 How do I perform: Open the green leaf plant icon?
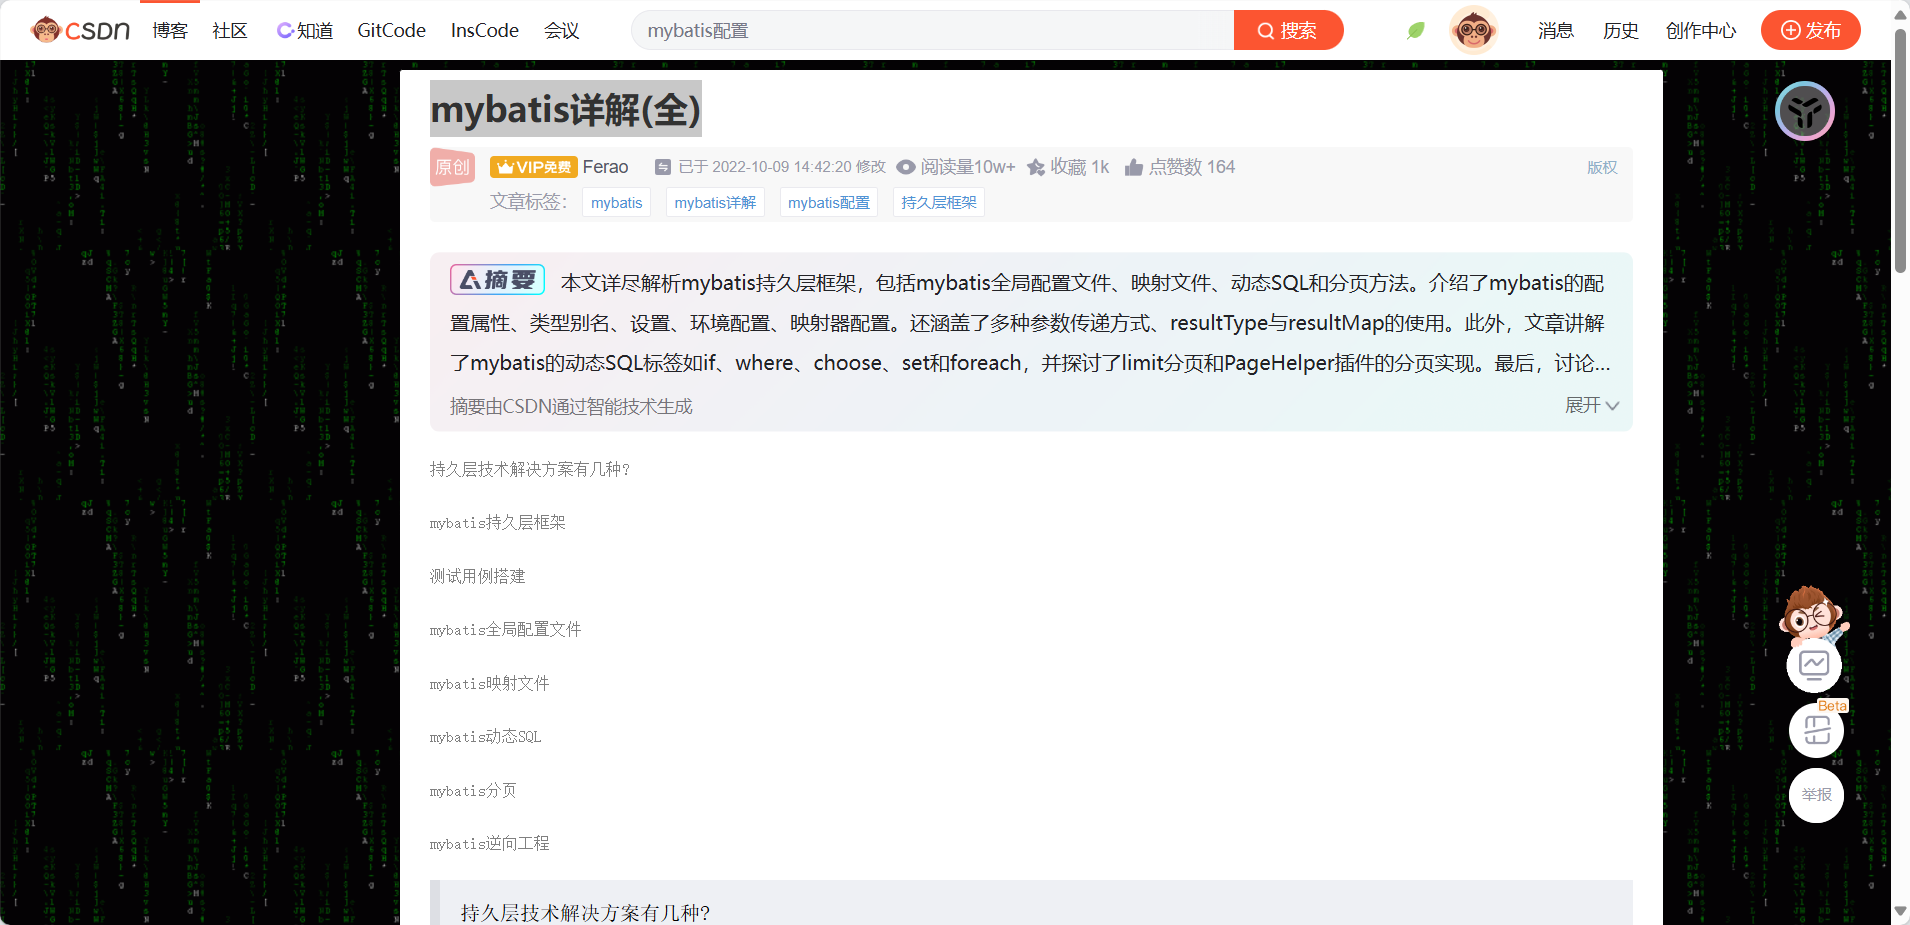point(1416,30)
